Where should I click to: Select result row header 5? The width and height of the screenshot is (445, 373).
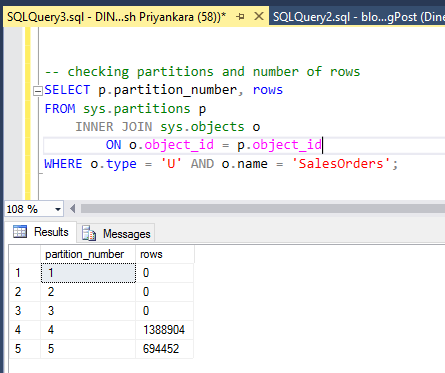25,349
